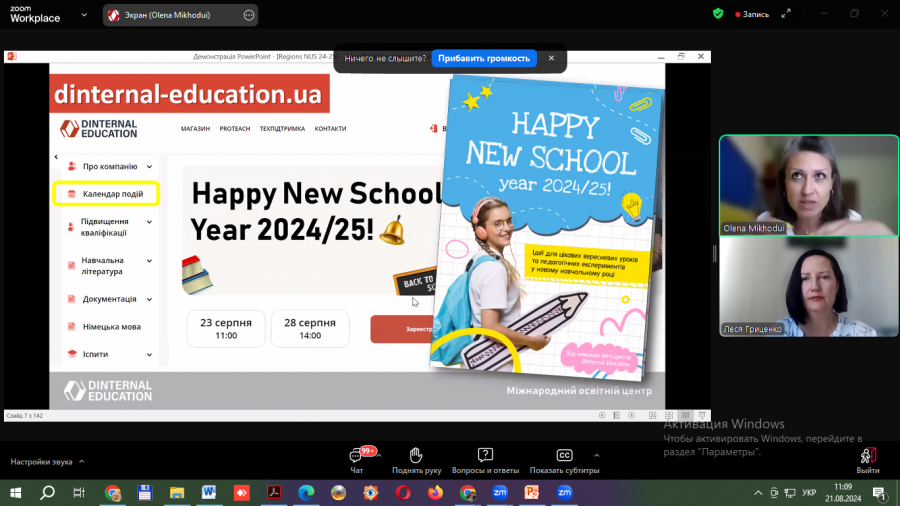Open Questions and Answers panel
The height and width of the screenshot is (506, 900).
(x=485, y=461)
